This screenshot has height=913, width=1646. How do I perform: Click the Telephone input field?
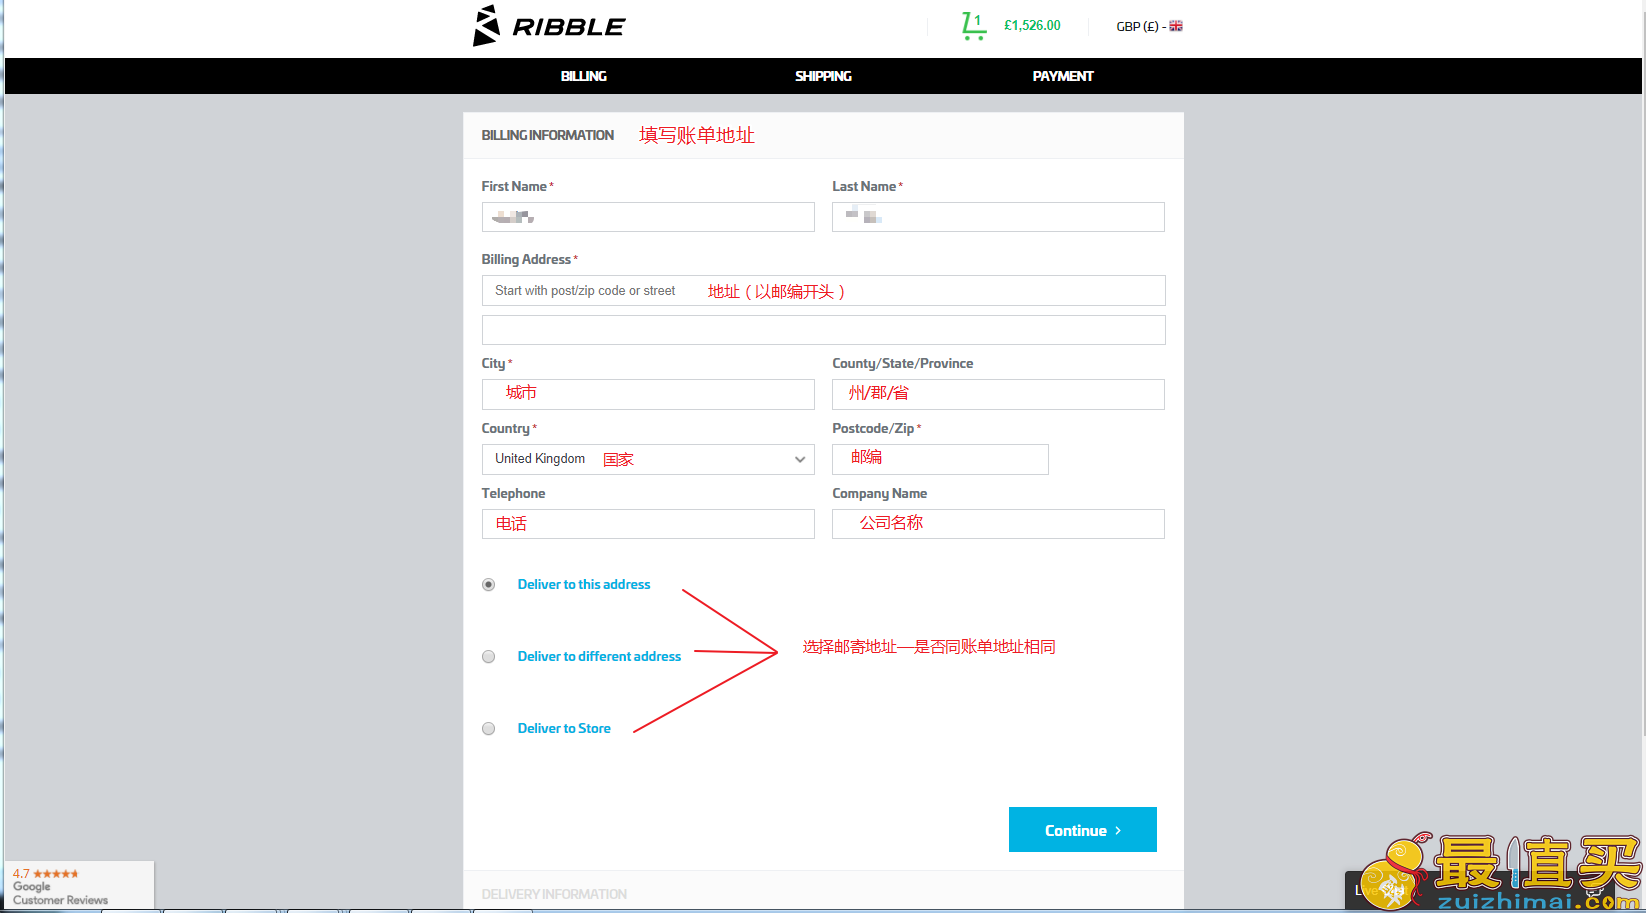648,524
